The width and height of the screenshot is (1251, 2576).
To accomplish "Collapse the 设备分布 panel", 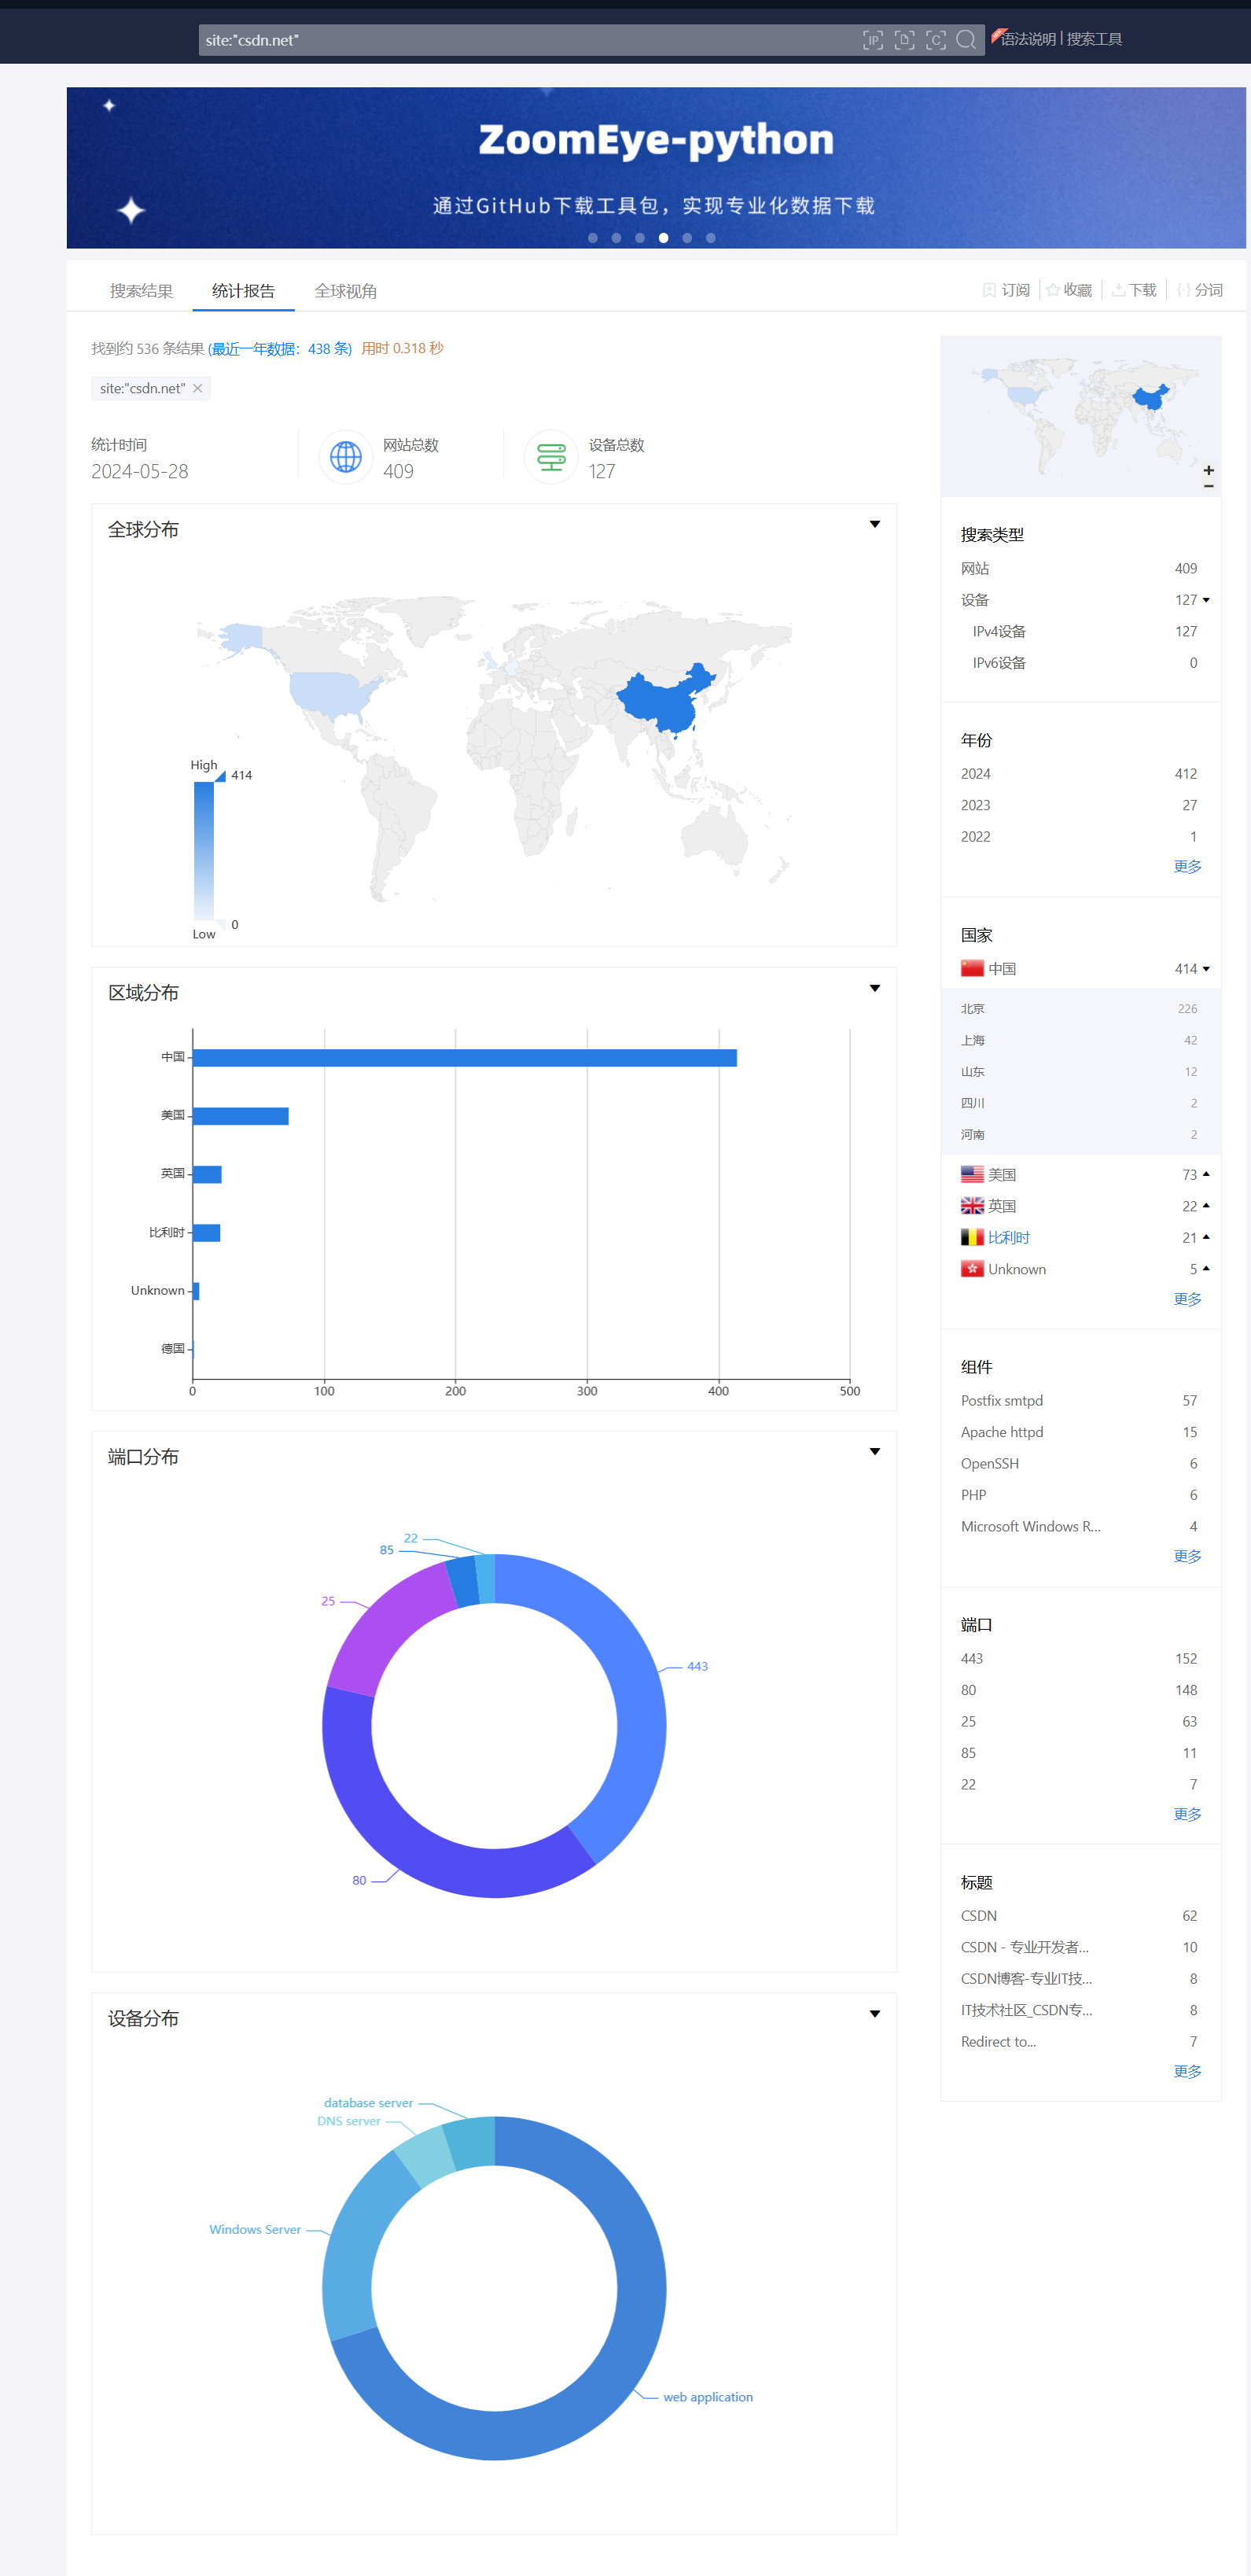I will tap(874, 2014).
